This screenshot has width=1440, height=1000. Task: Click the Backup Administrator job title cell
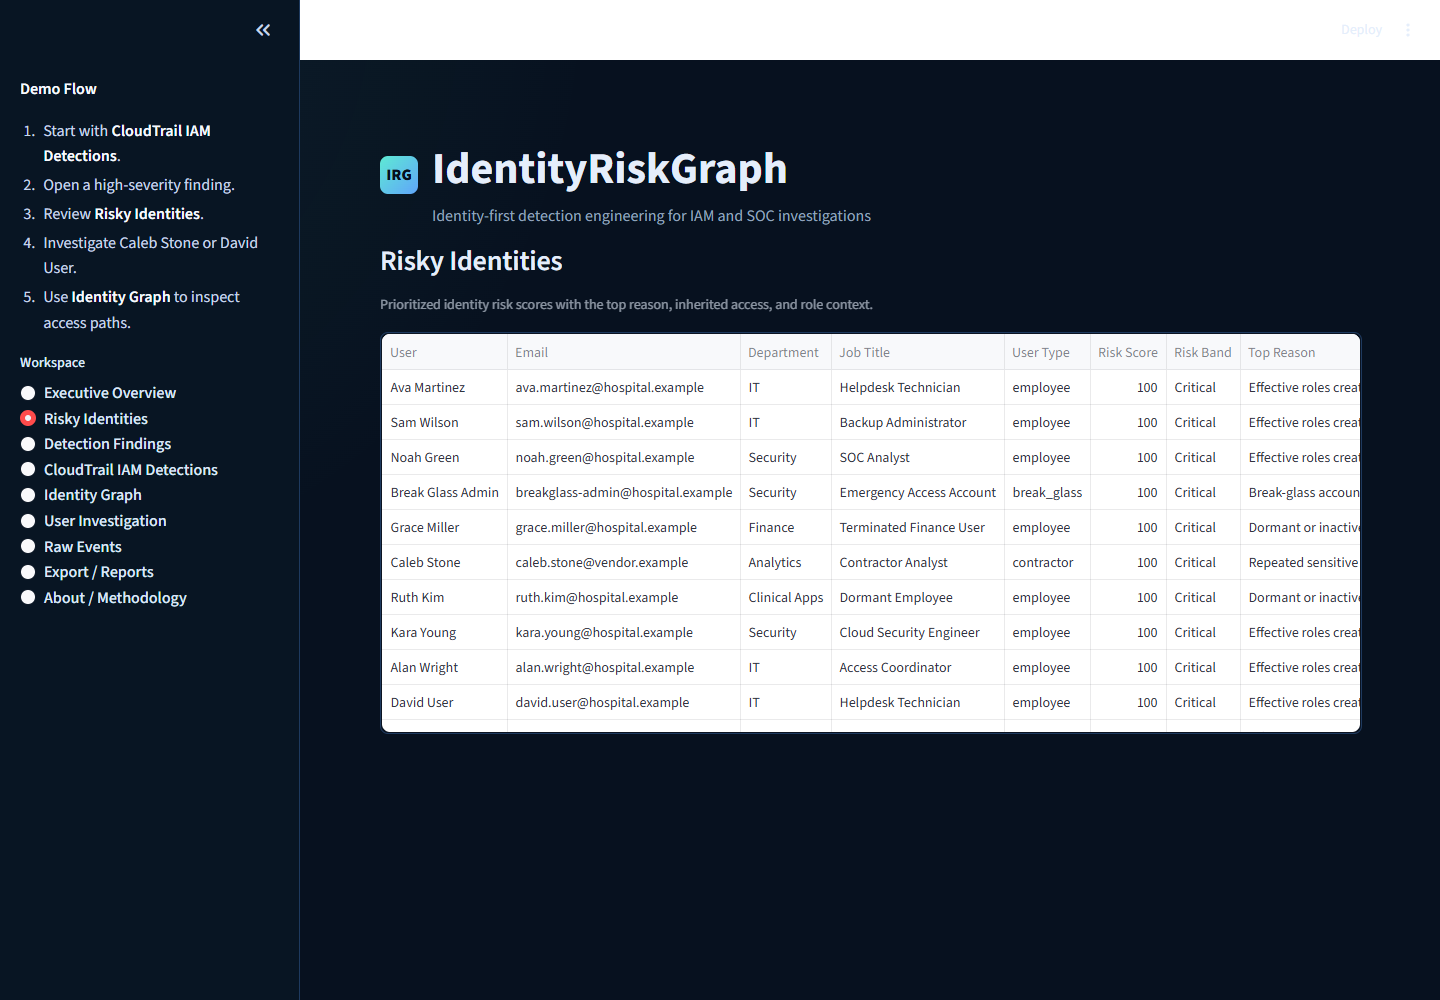tap(918, 422)
